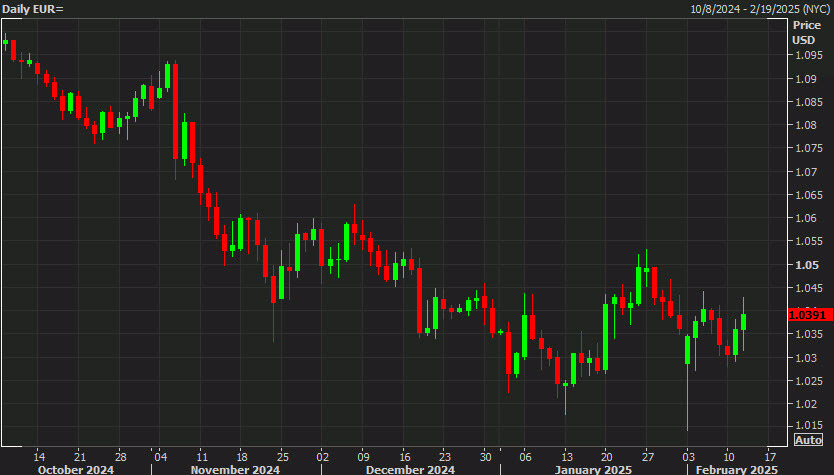Click the January 2025 month label

(593, 470)
